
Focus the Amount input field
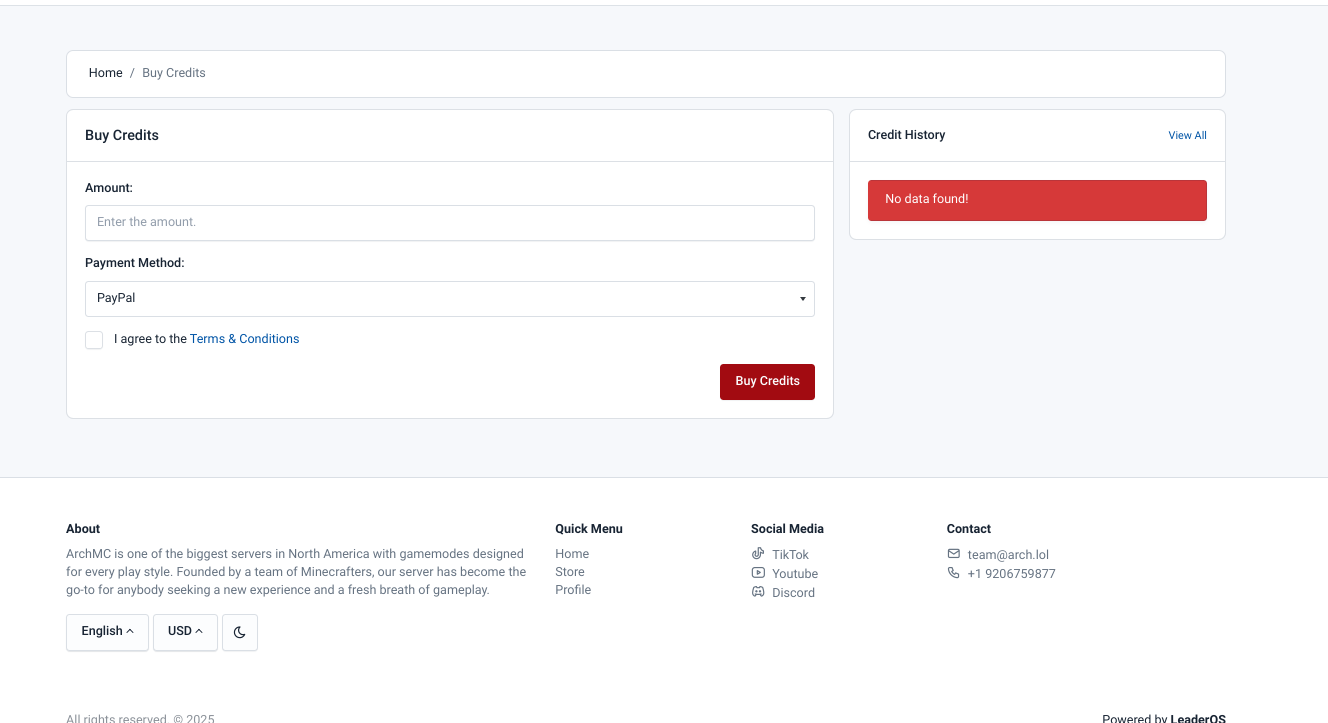450,223
